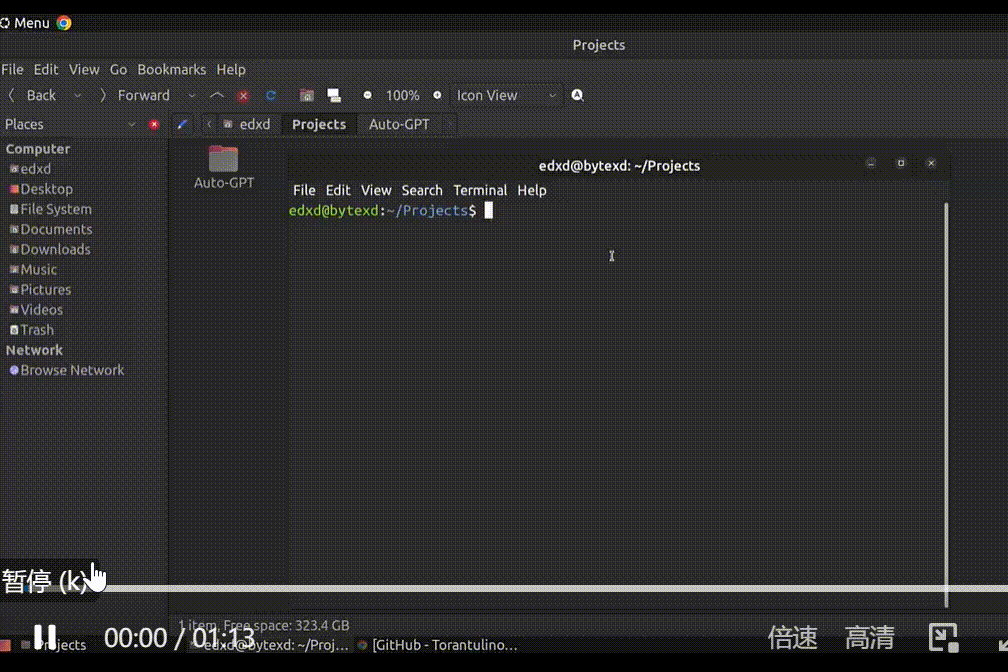Open the Terminal menu in the terminal window

(x=480, y=190)
